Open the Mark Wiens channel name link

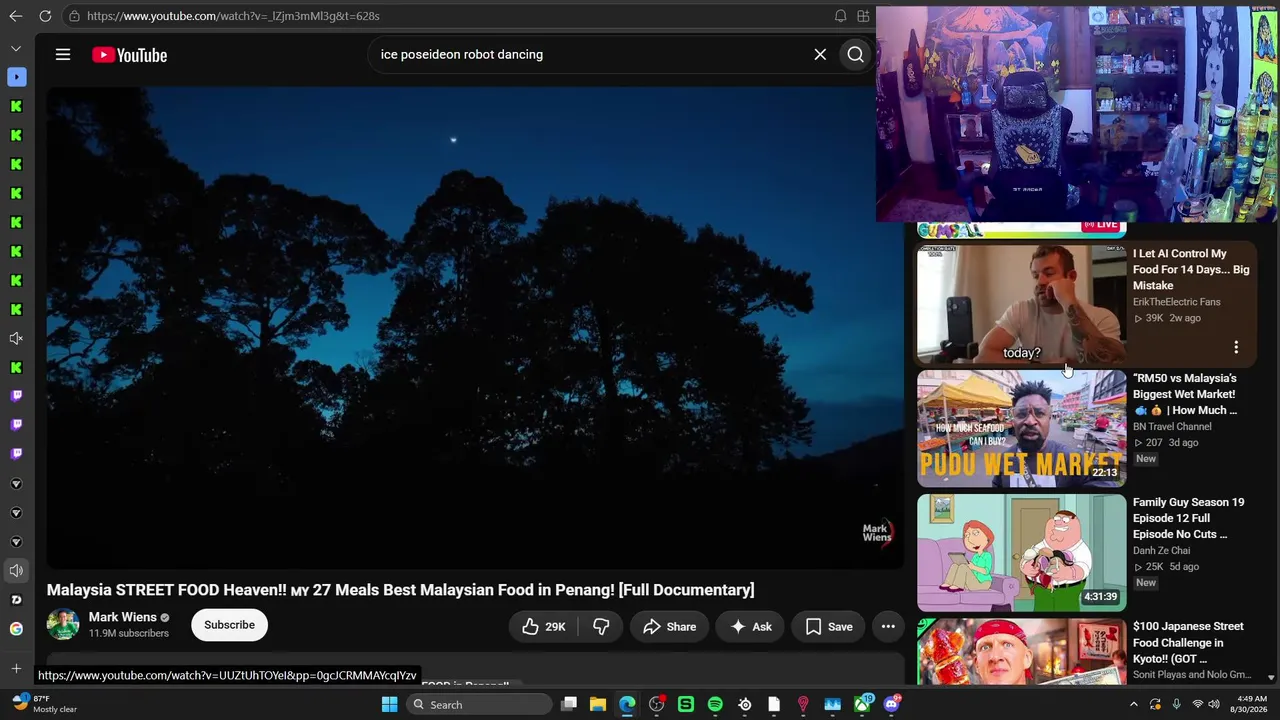(x=122, y=617)
